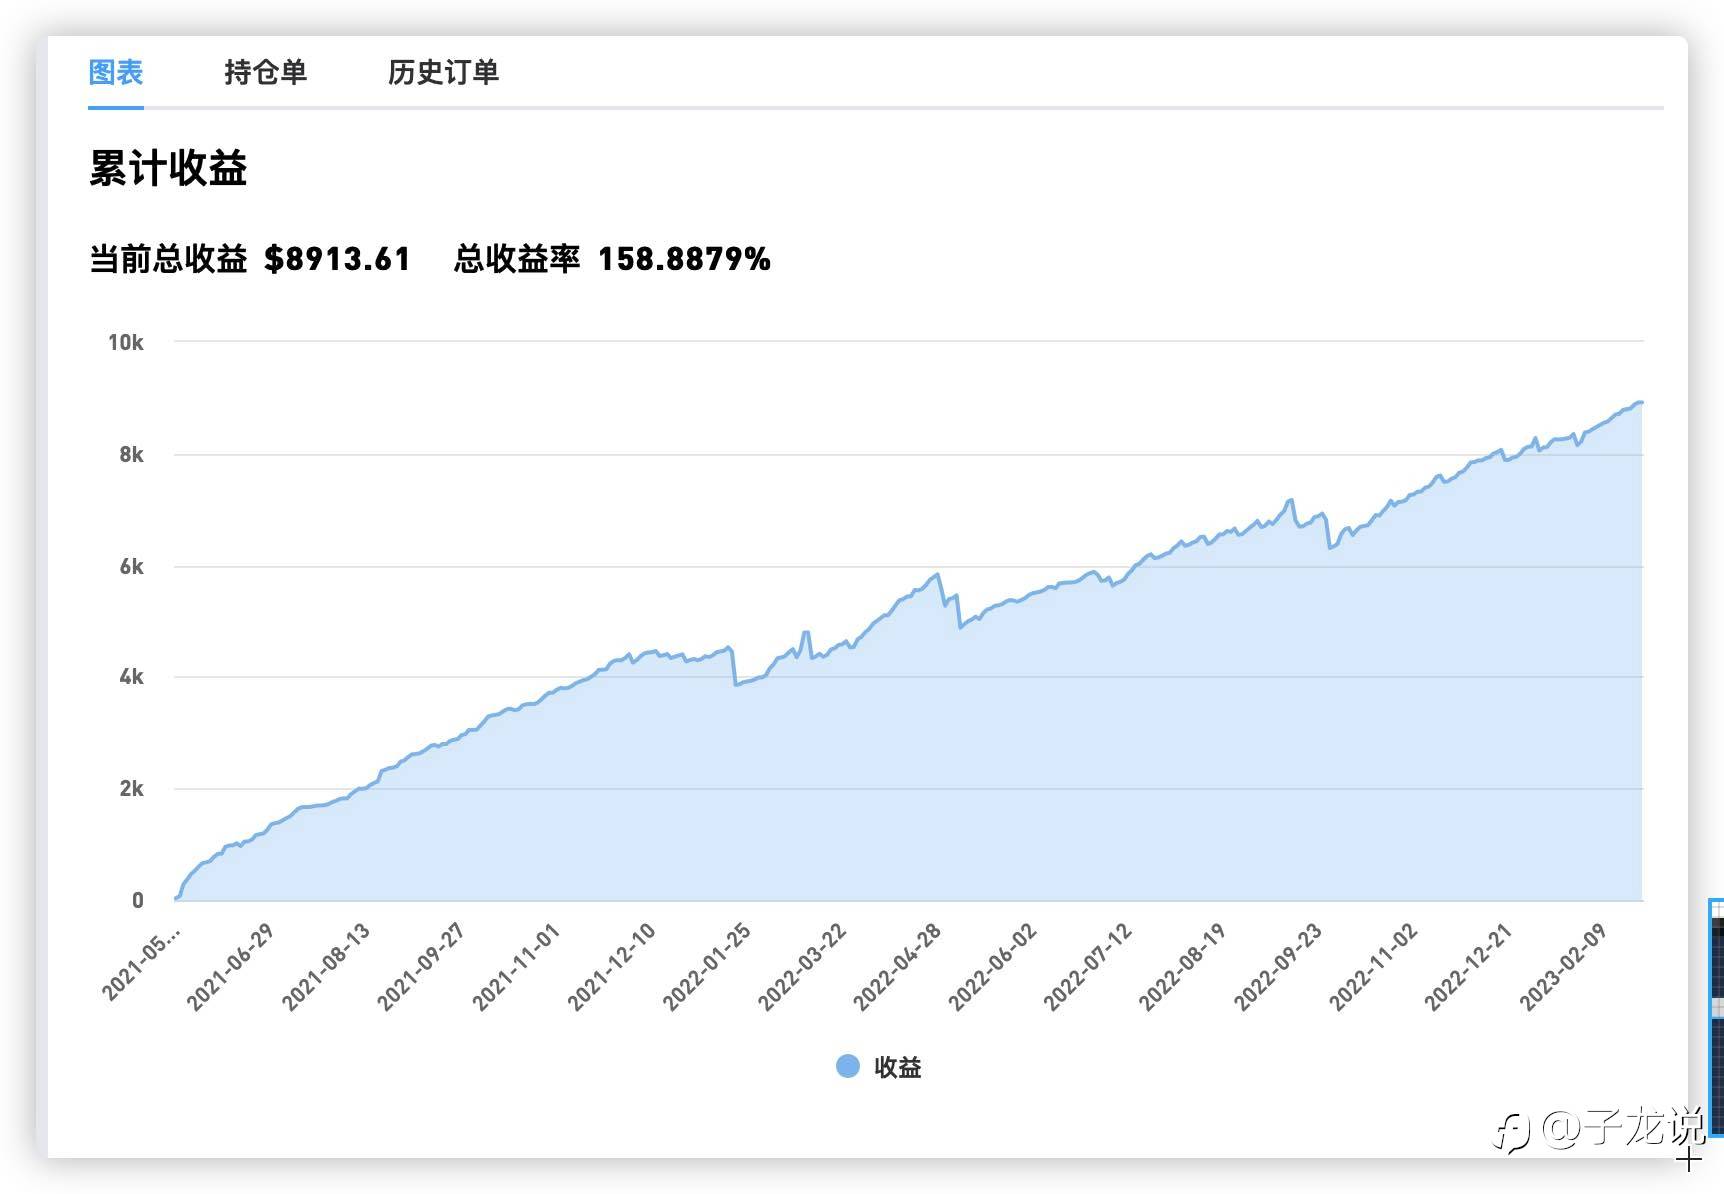The width and height of the screenshot is (1724, 1194).
Task: Click the 2022-01-25 date label
Action: 707,966
